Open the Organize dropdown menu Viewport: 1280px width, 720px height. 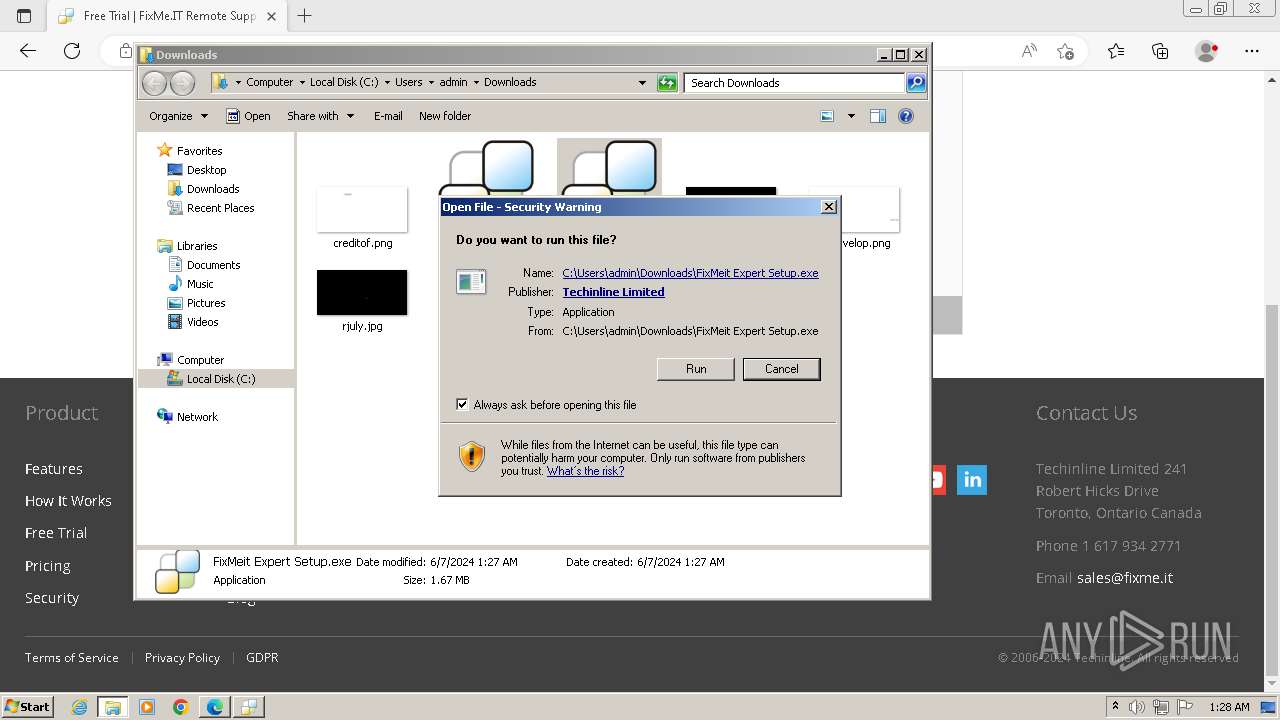[x=178, y=116]
